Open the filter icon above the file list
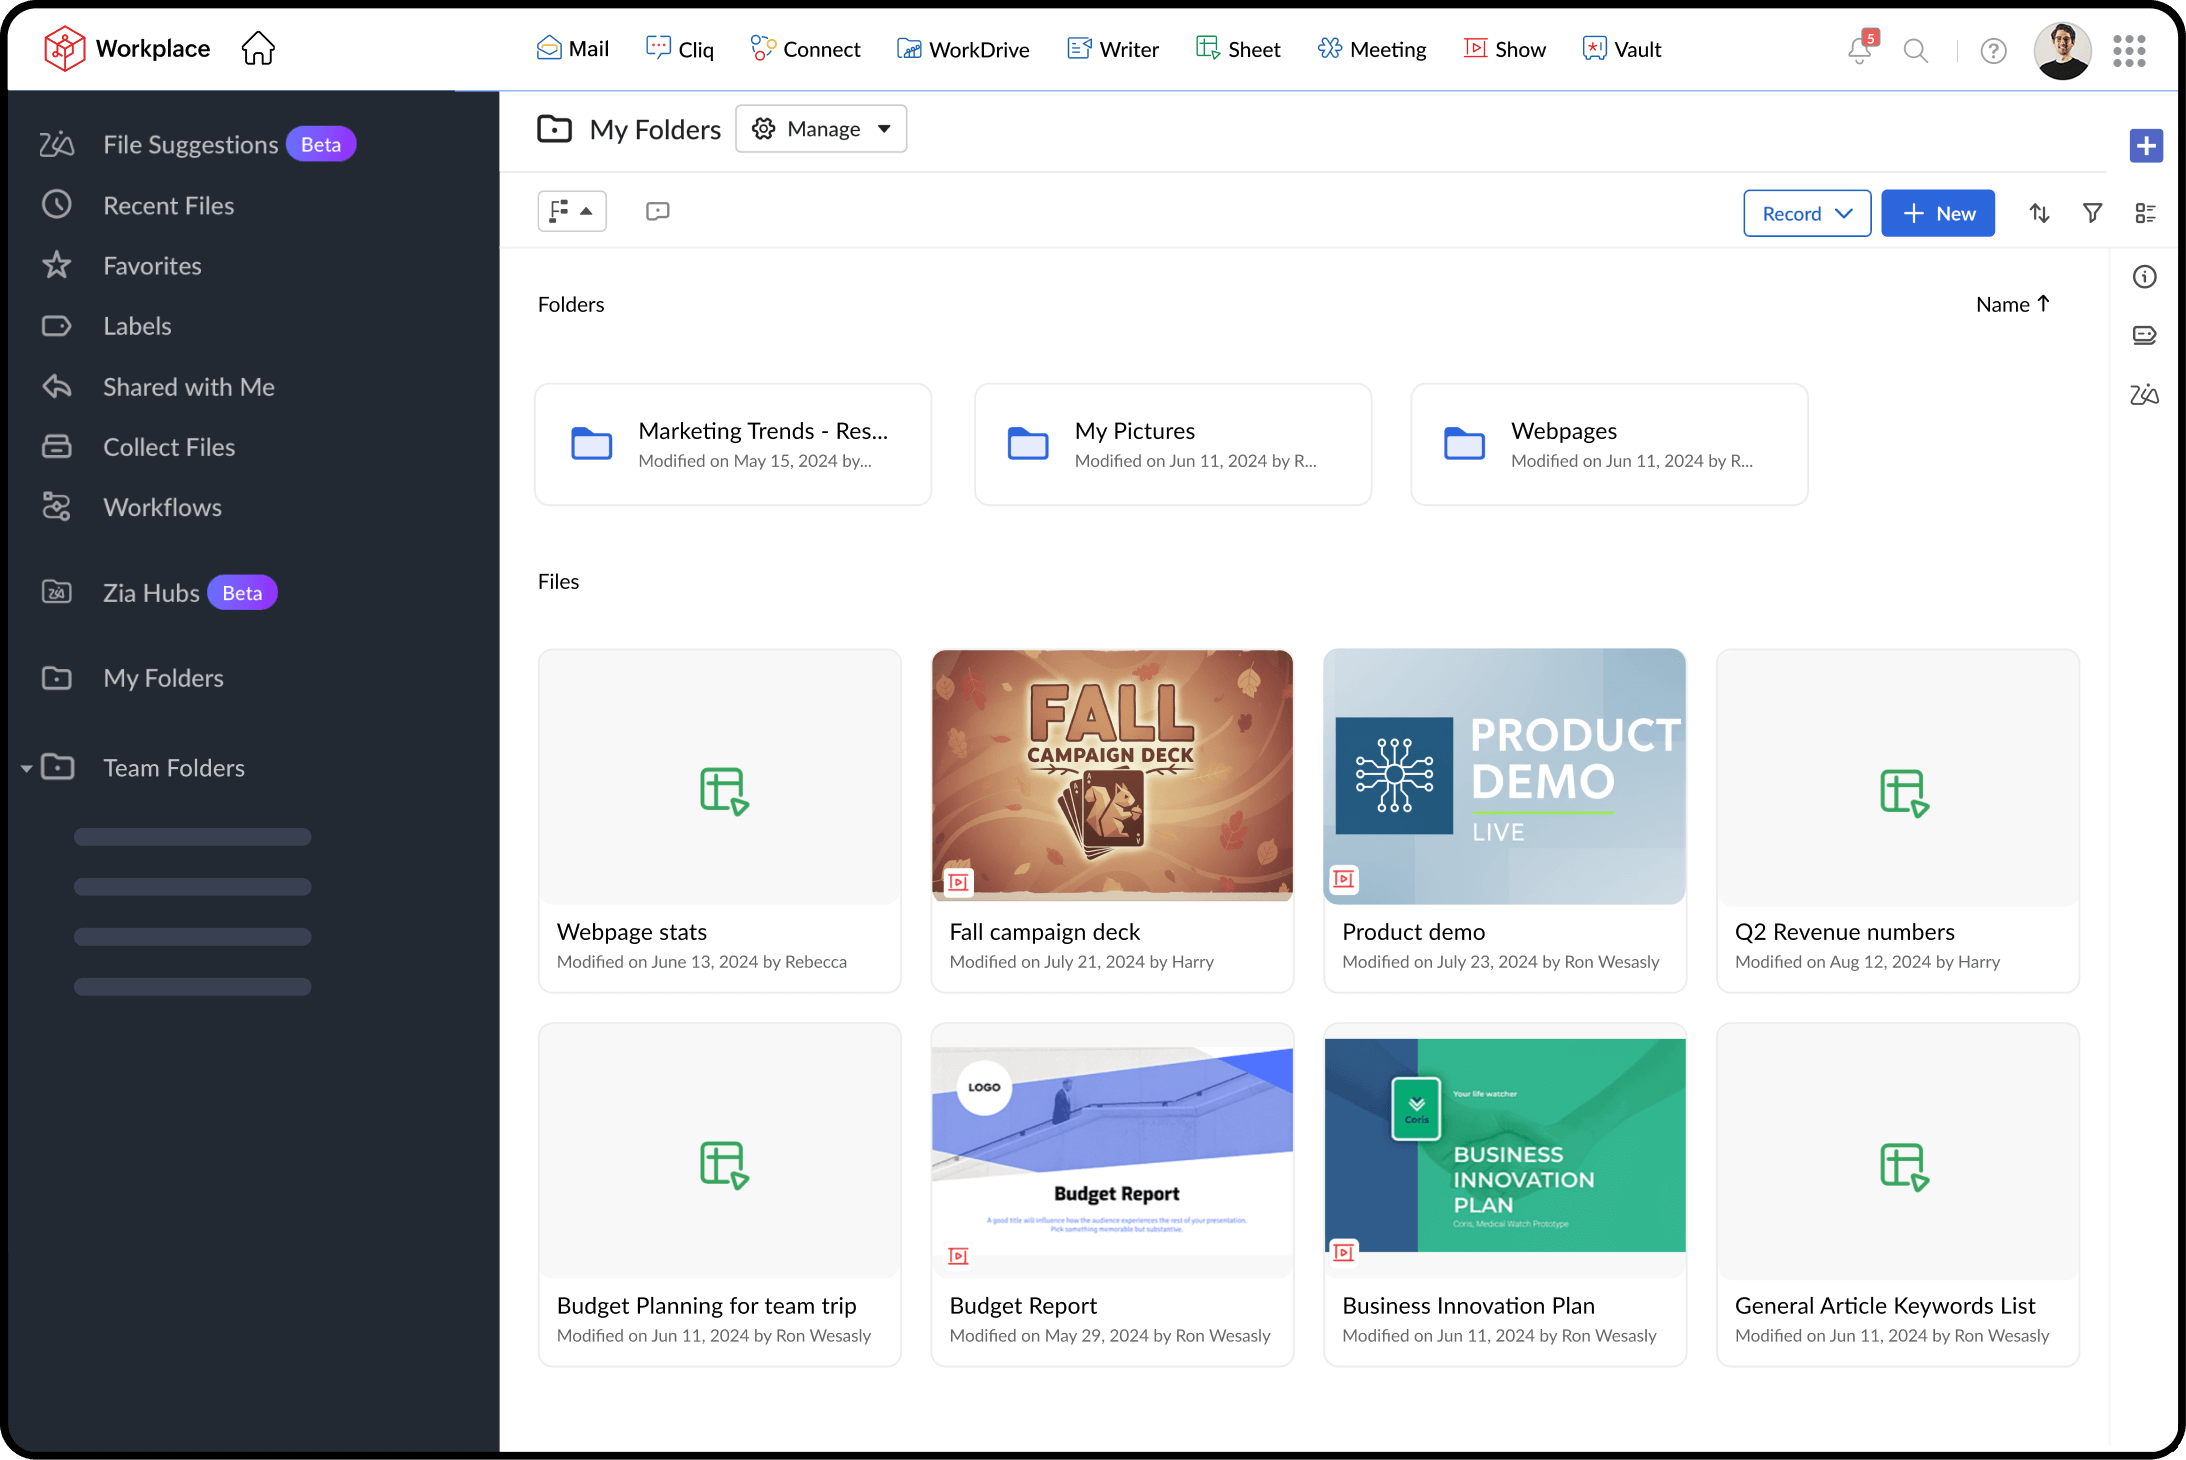 tap(2092, 213)
